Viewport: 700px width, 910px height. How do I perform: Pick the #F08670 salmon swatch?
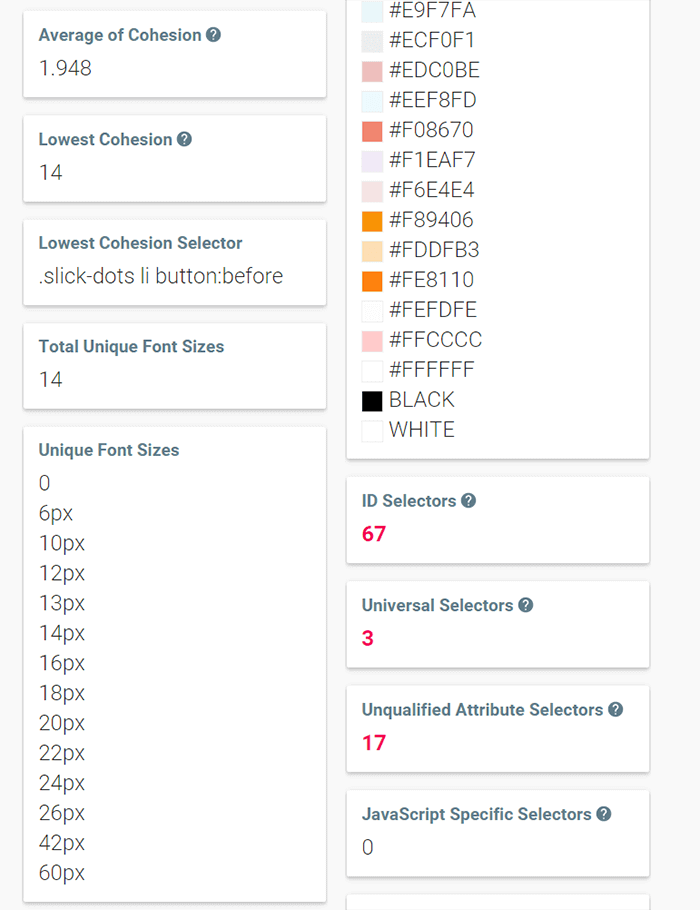point(372,131)
